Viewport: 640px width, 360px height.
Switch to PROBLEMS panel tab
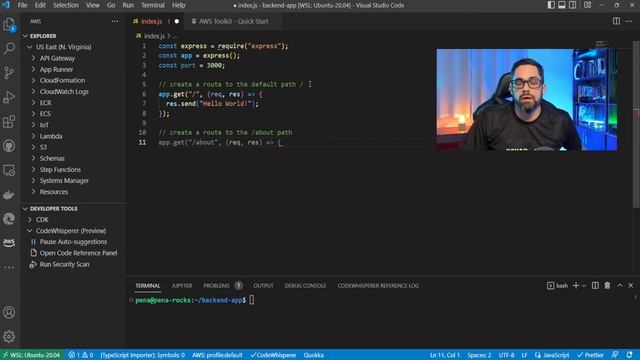coord(217,286)
